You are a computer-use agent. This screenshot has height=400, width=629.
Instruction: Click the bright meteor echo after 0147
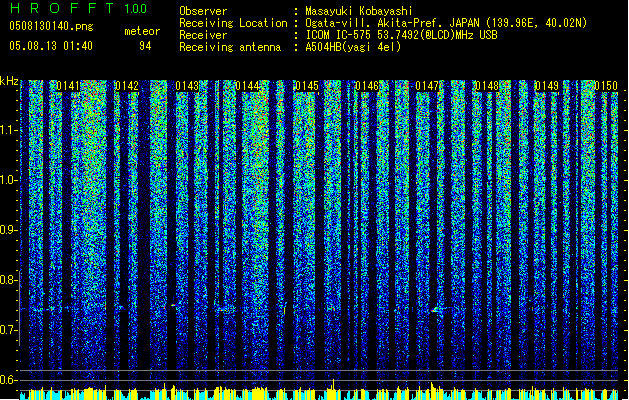tap(439, 310)
